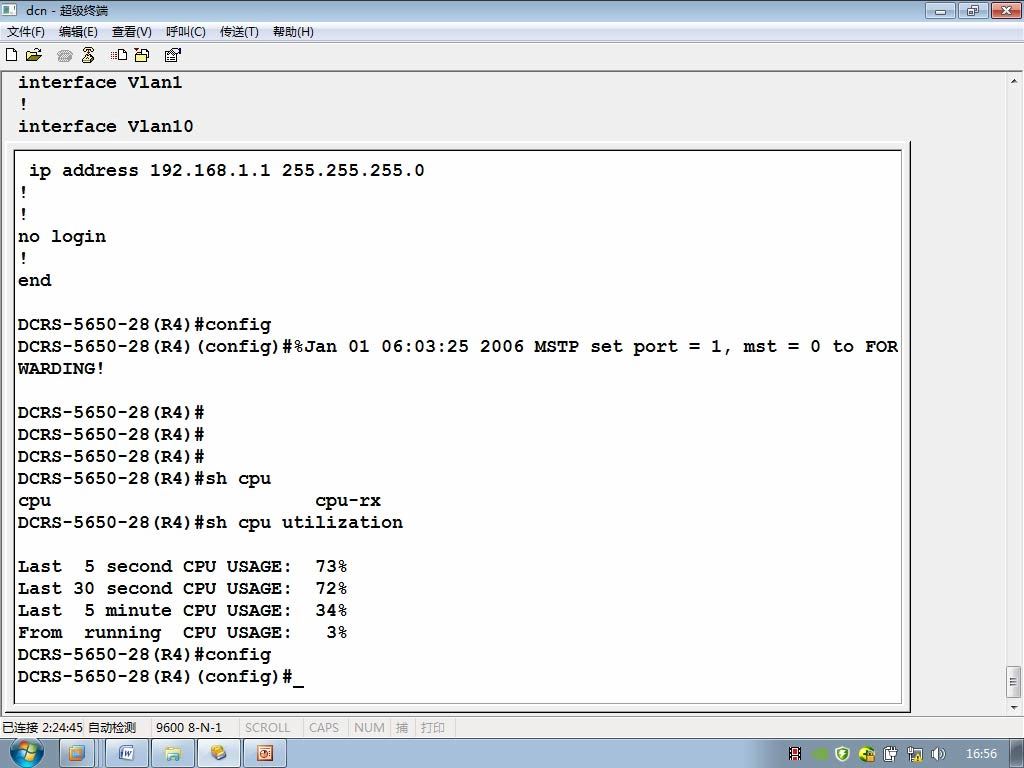Switch to PowerPoint in the taskbar
This screenshot has height=768, width=1024.
[264, 754]
